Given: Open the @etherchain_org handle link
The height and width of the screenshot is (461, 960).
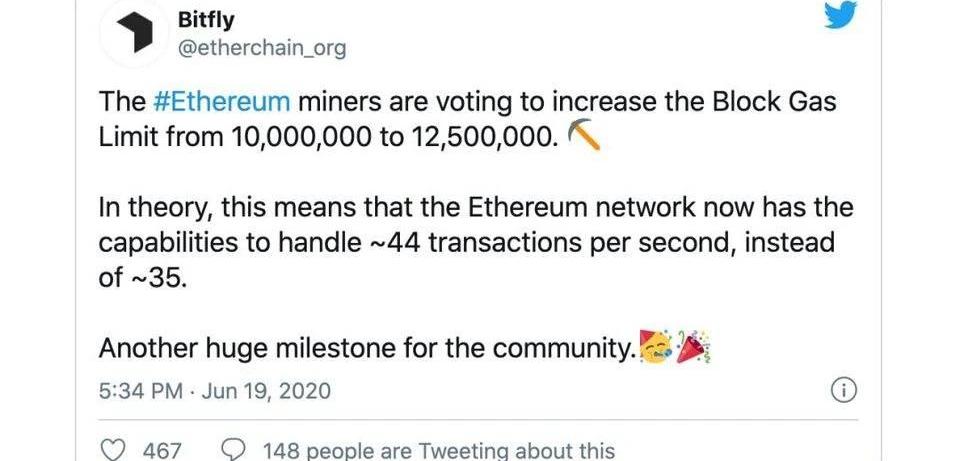Looking at the screenshot, I should pos(261,48).
